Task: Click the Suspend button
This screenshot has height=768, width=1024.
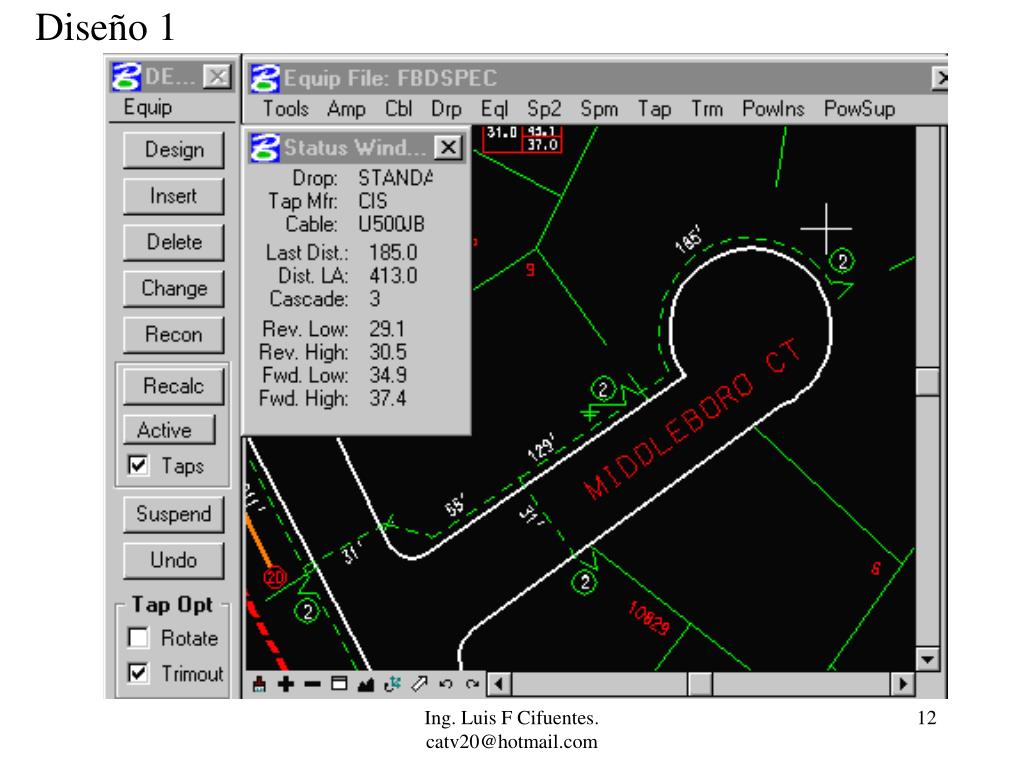Action: tap(174, 514)
